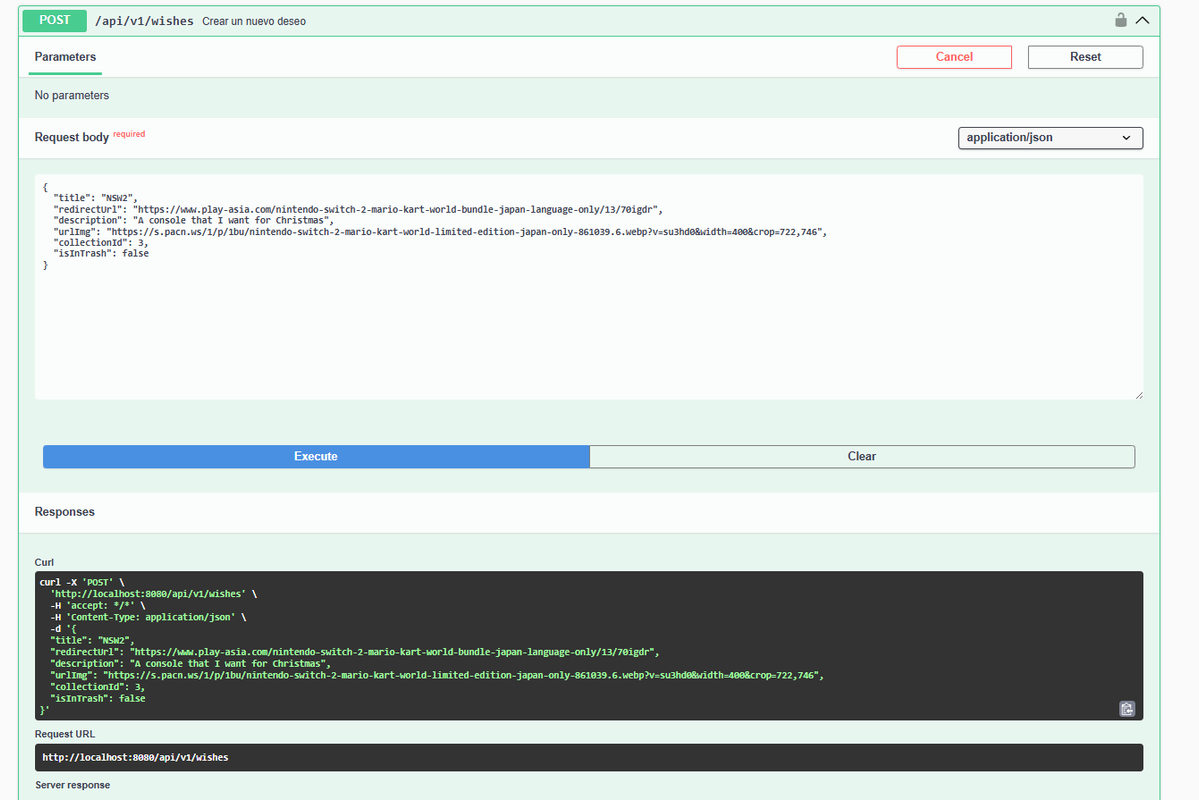Execute the POST request

(x=316, y=457)
